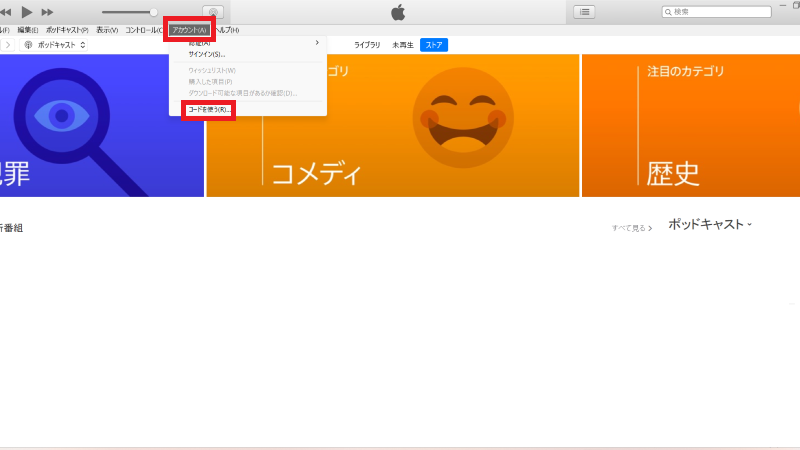Open the コントロール(C) menu
This screenshot has width=800, height=450.
click(x=144, y=30)
